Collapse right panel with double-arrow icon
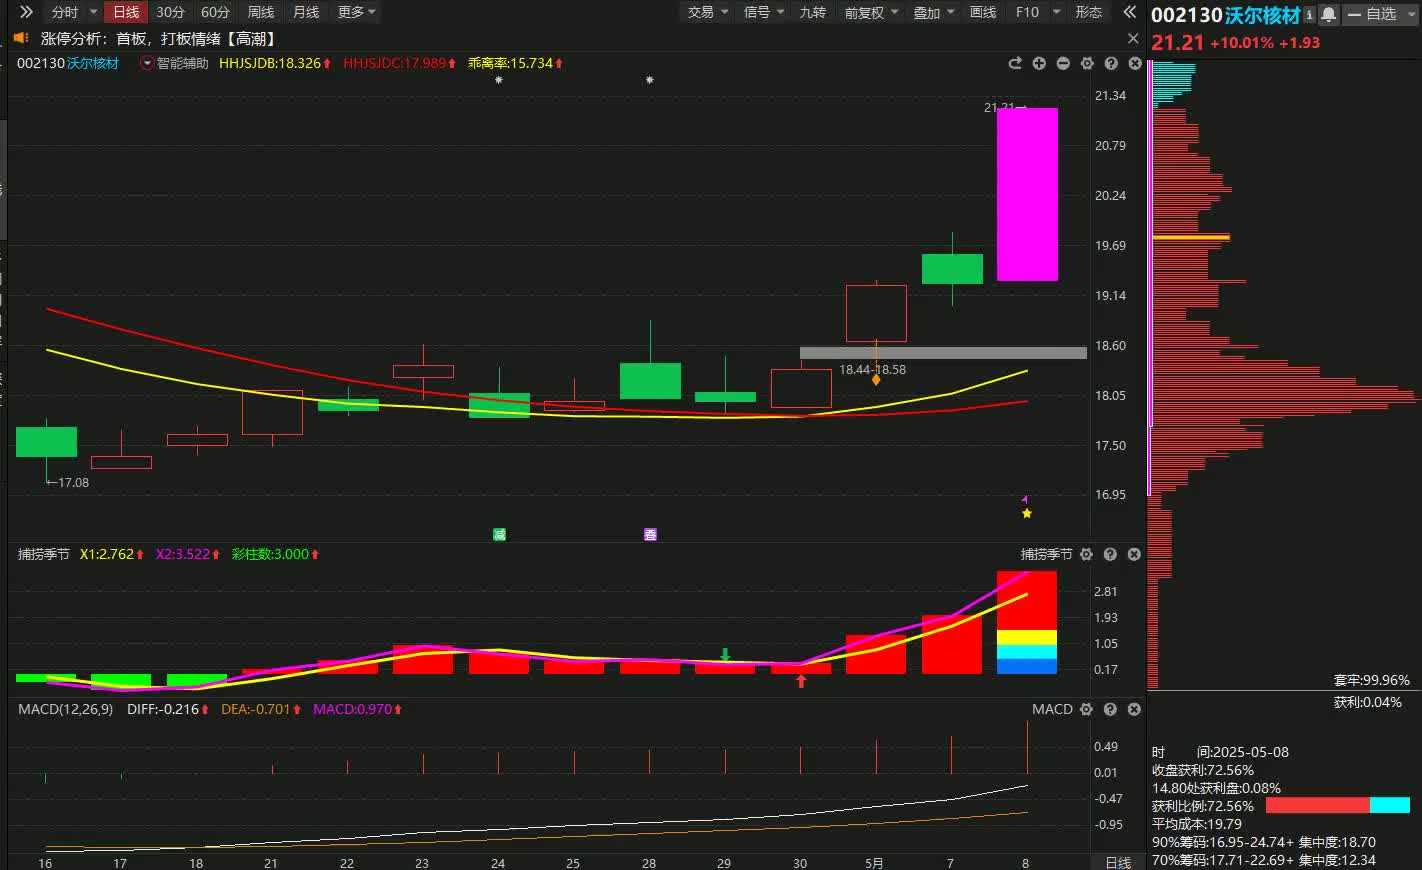The height and width of the screenshot is (870, 1422). point(1129,12)
